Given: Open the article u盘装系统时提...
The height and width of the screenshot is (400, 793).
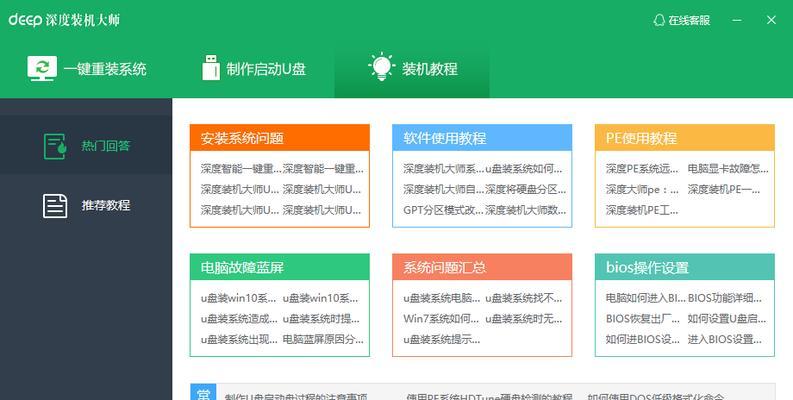Looking at the screenshot, I should pyautogui.click(x=321, y=319).
